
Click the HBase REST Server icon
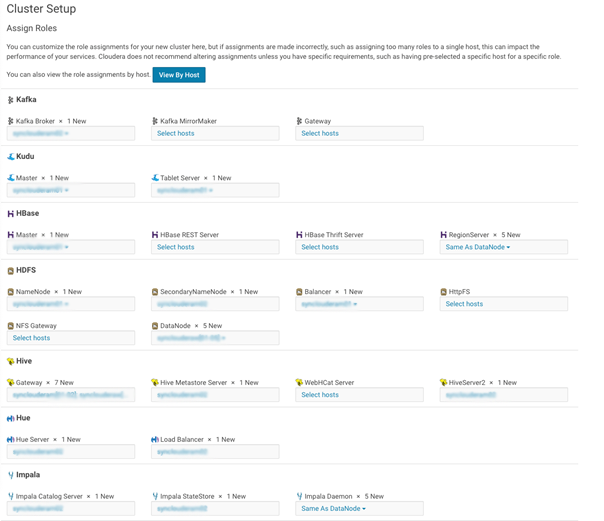pos(155,235)
